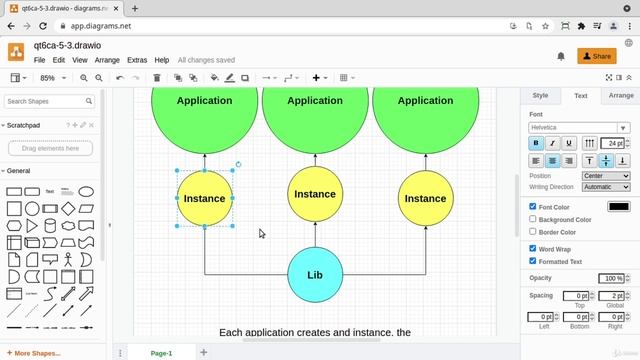The image size is (640, 360).
Task: Align text to the left
Action: (x=536, y=161)
